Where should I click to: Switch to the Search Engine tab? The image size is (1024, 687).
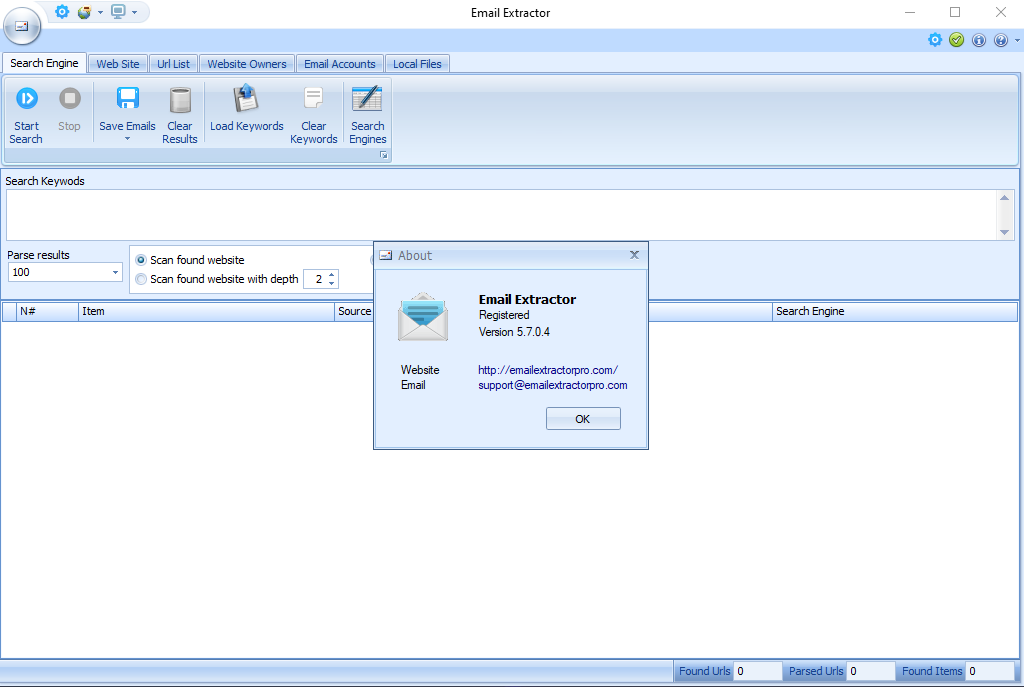[x=44, y=63]
